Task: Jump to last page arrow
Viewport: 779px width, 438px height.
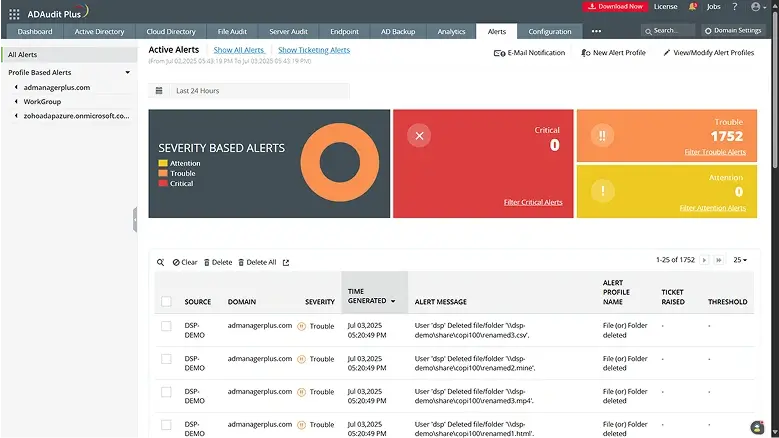Action: [718, 260]
